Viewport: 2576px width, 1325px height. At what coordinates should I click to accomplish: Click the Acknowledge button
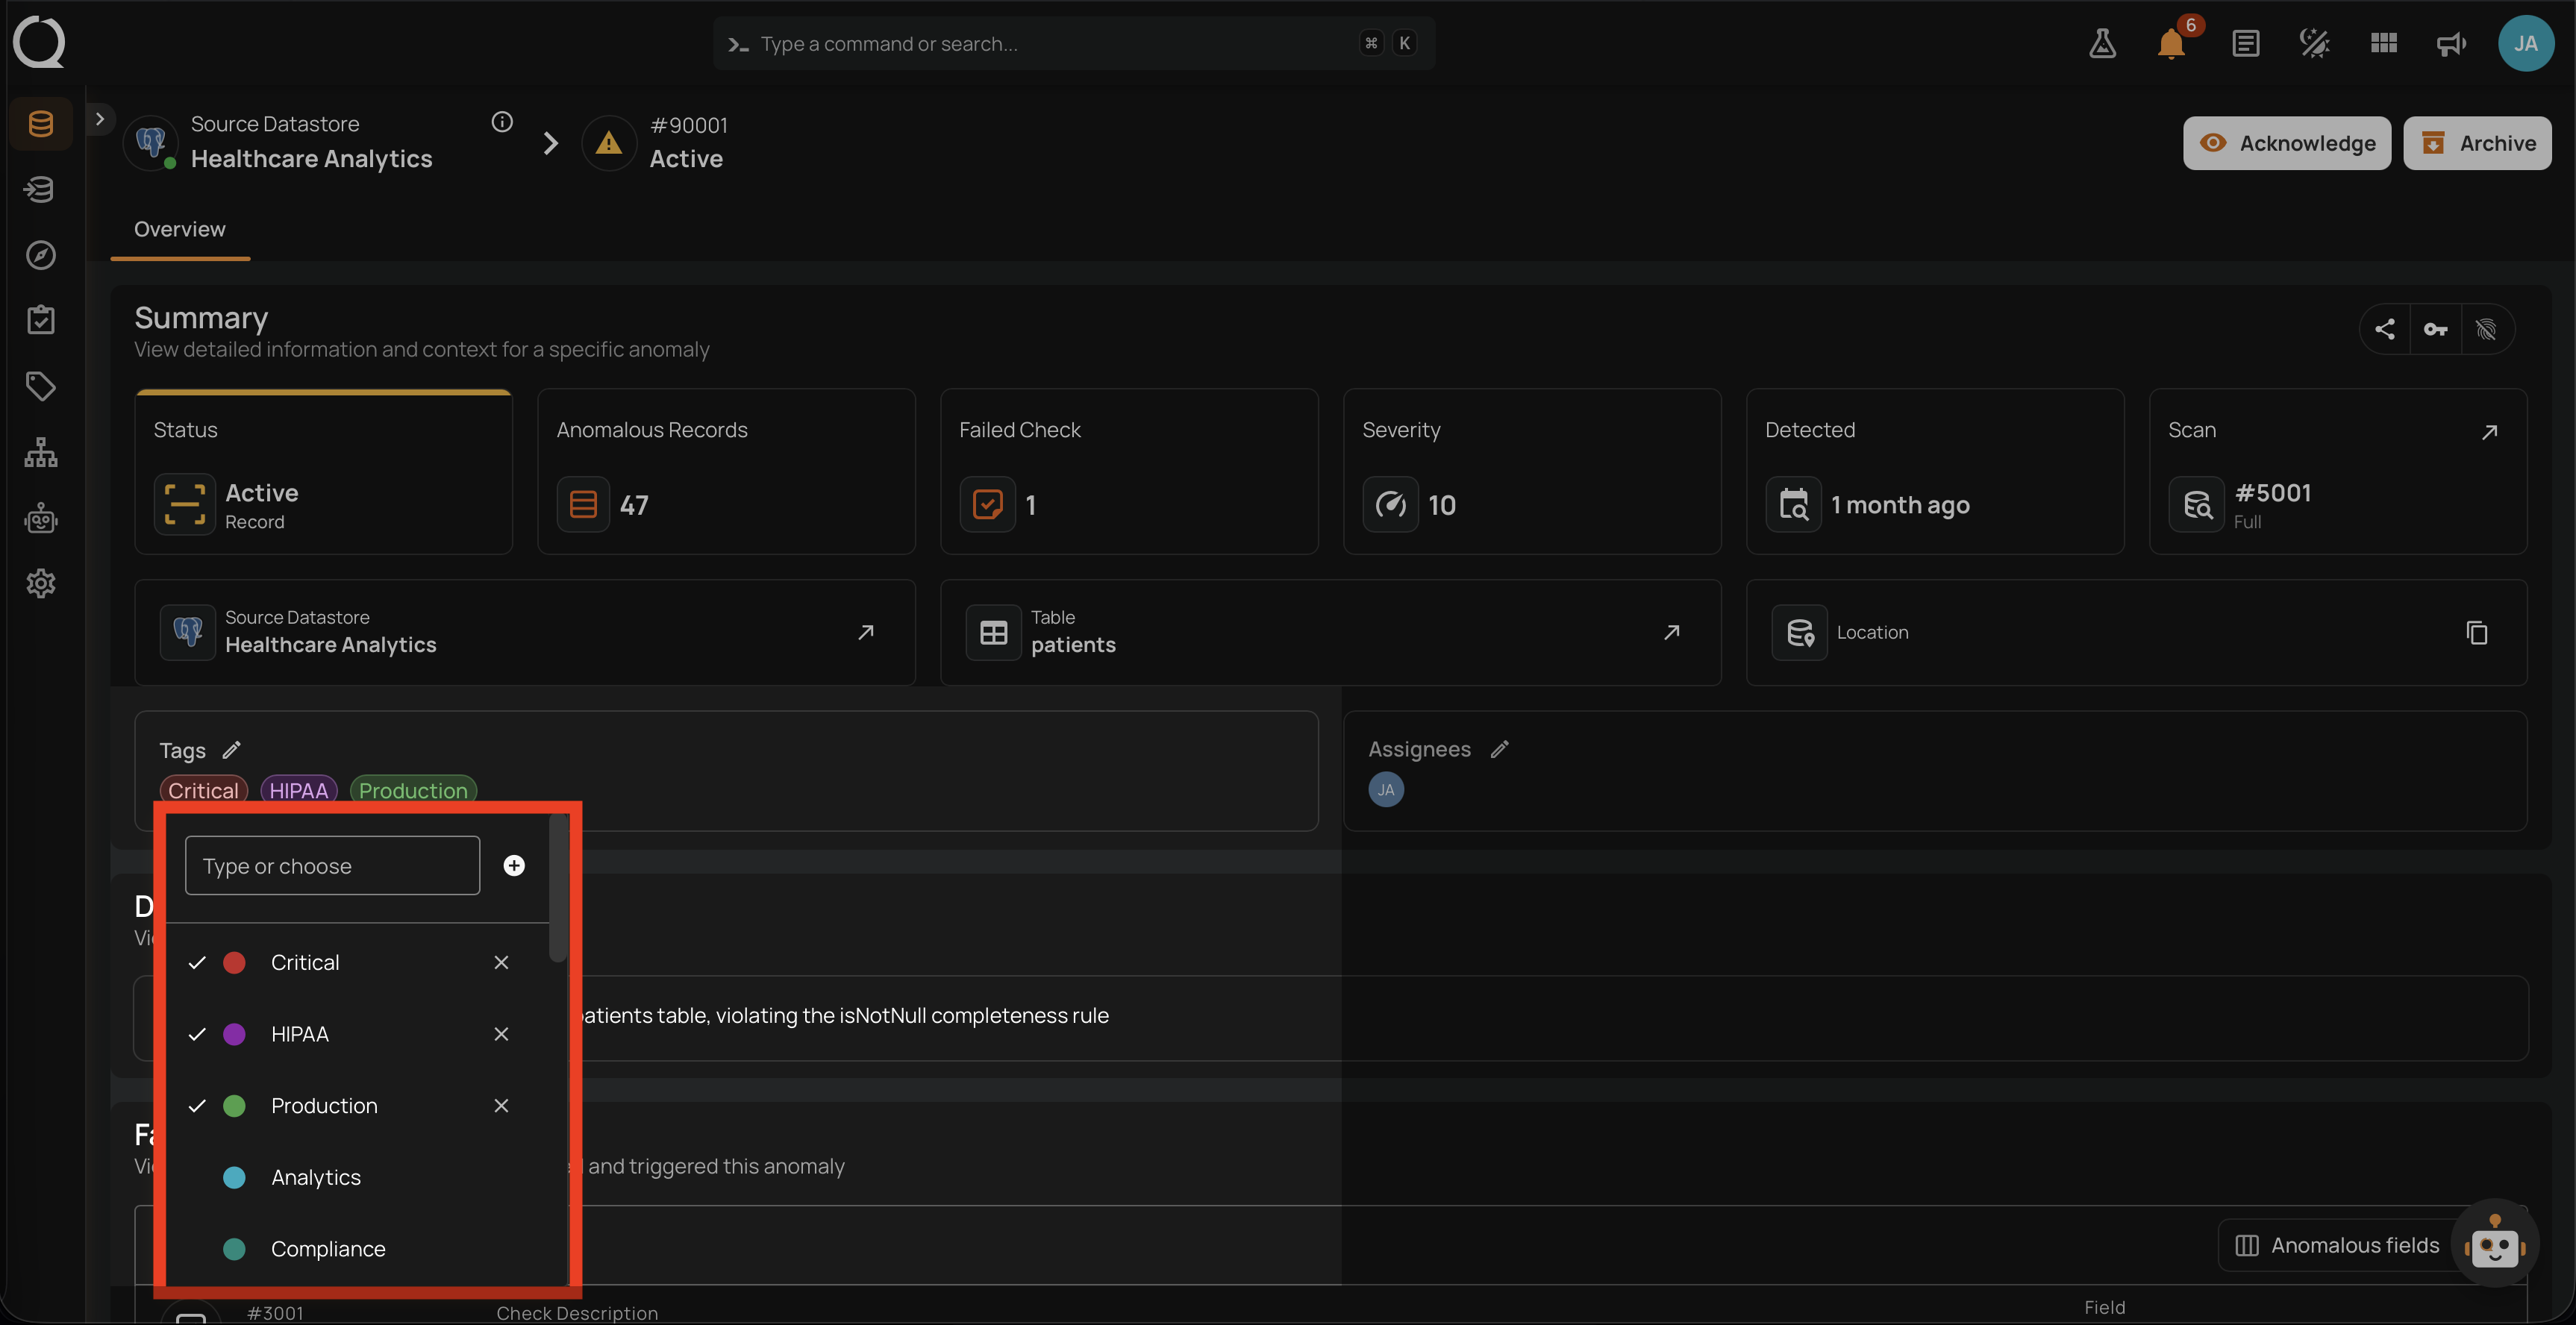click(2287, 143)
